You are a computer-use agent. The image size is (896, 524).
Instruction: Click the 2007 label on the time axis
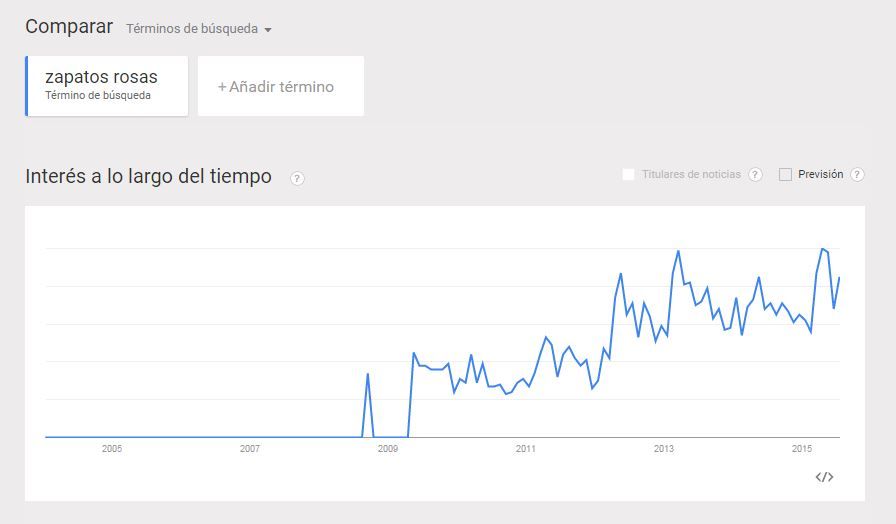[250, 449]
